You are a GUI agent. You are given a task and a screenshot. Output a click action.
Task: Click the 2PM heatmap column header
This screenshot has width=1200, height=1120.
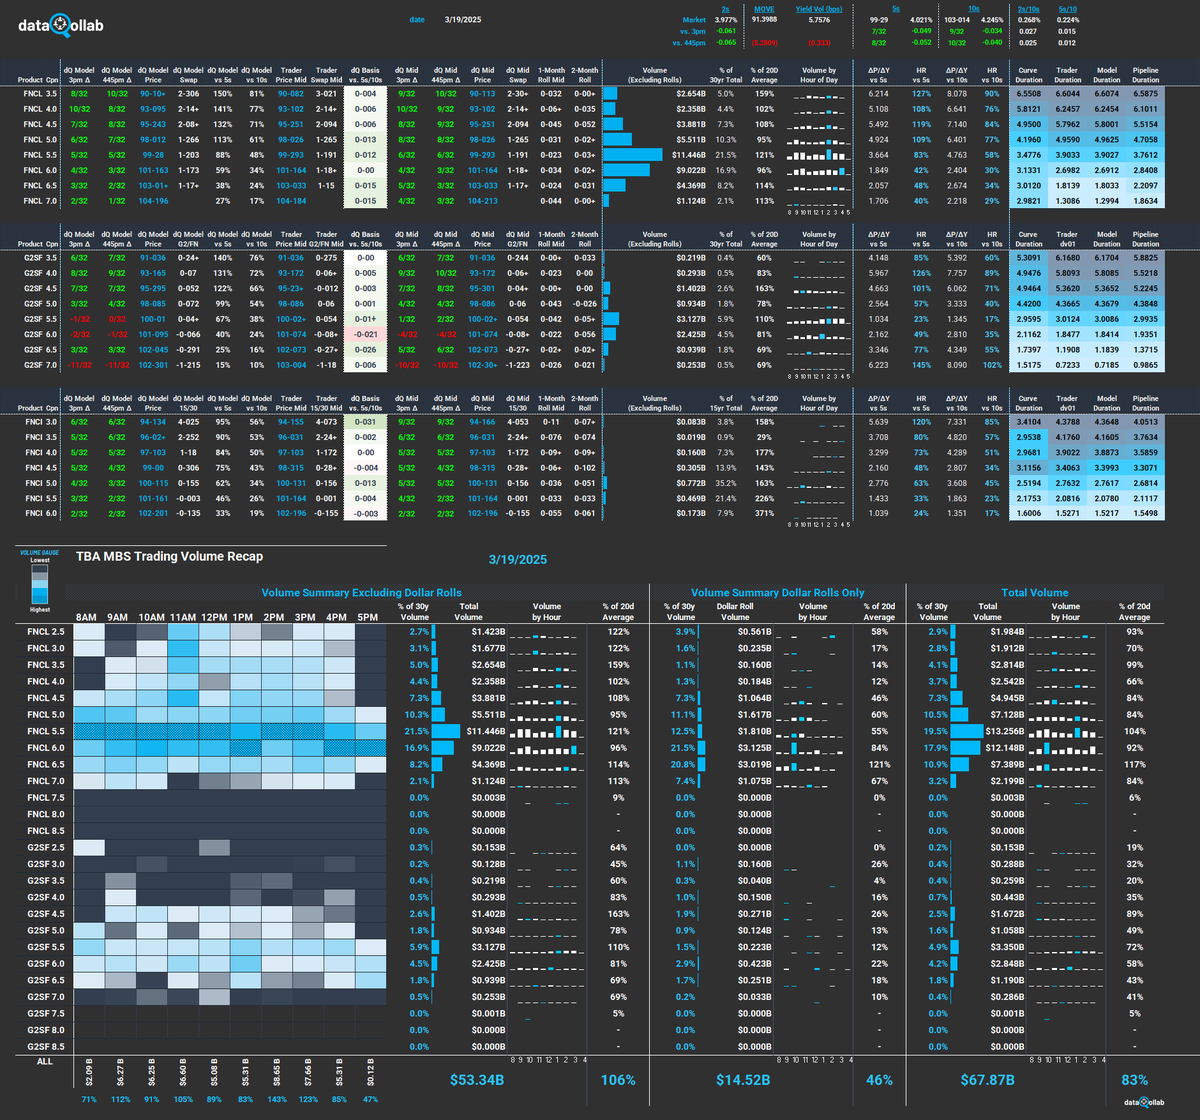tap(275, 616)
